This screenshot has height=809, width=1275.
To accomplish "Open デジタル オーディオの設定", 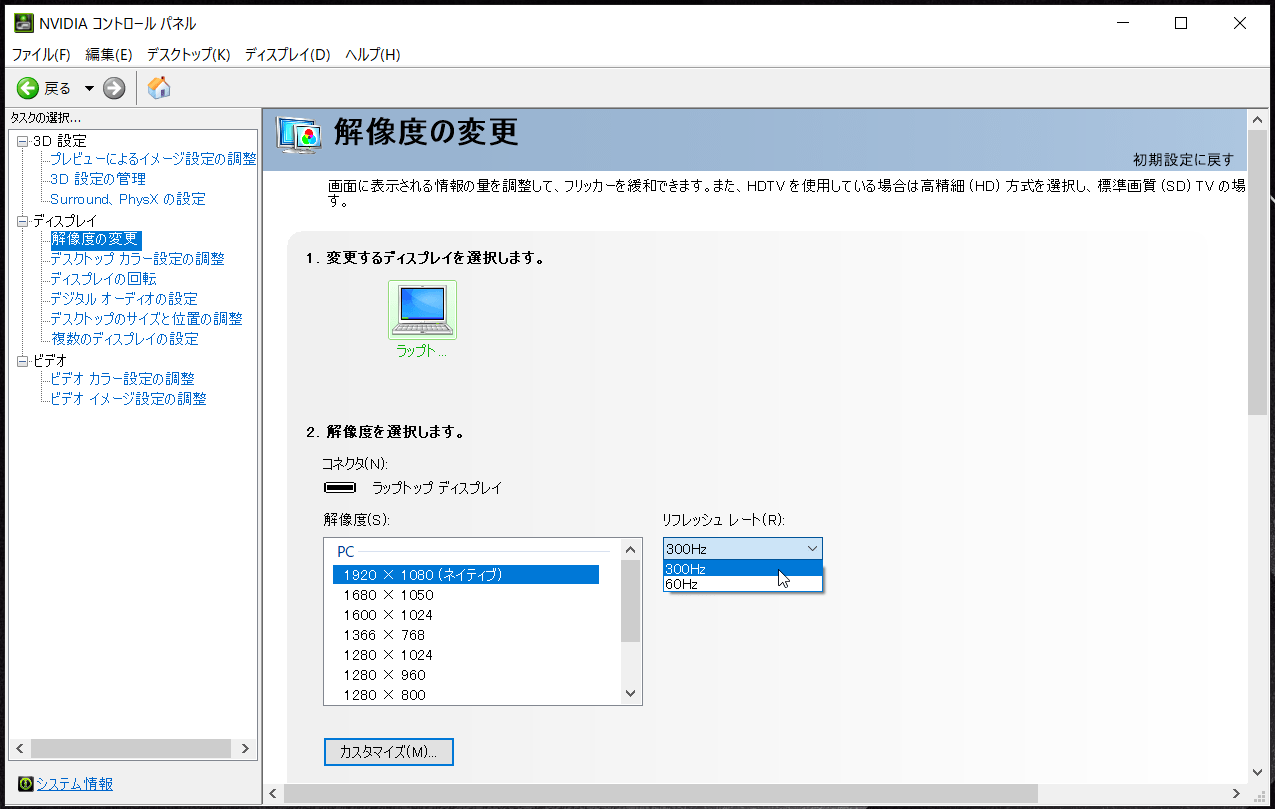I will click(124, 299).
